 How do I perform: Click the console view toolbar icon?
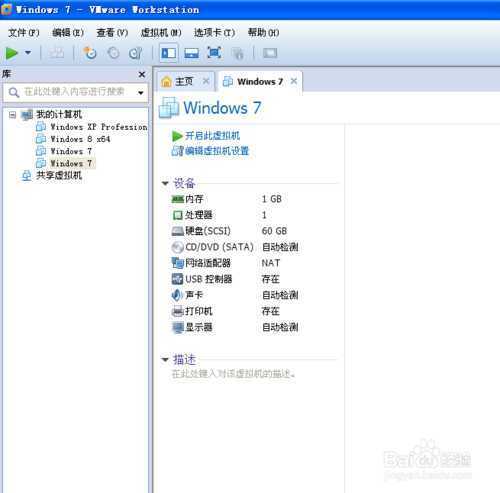(270, 53)
